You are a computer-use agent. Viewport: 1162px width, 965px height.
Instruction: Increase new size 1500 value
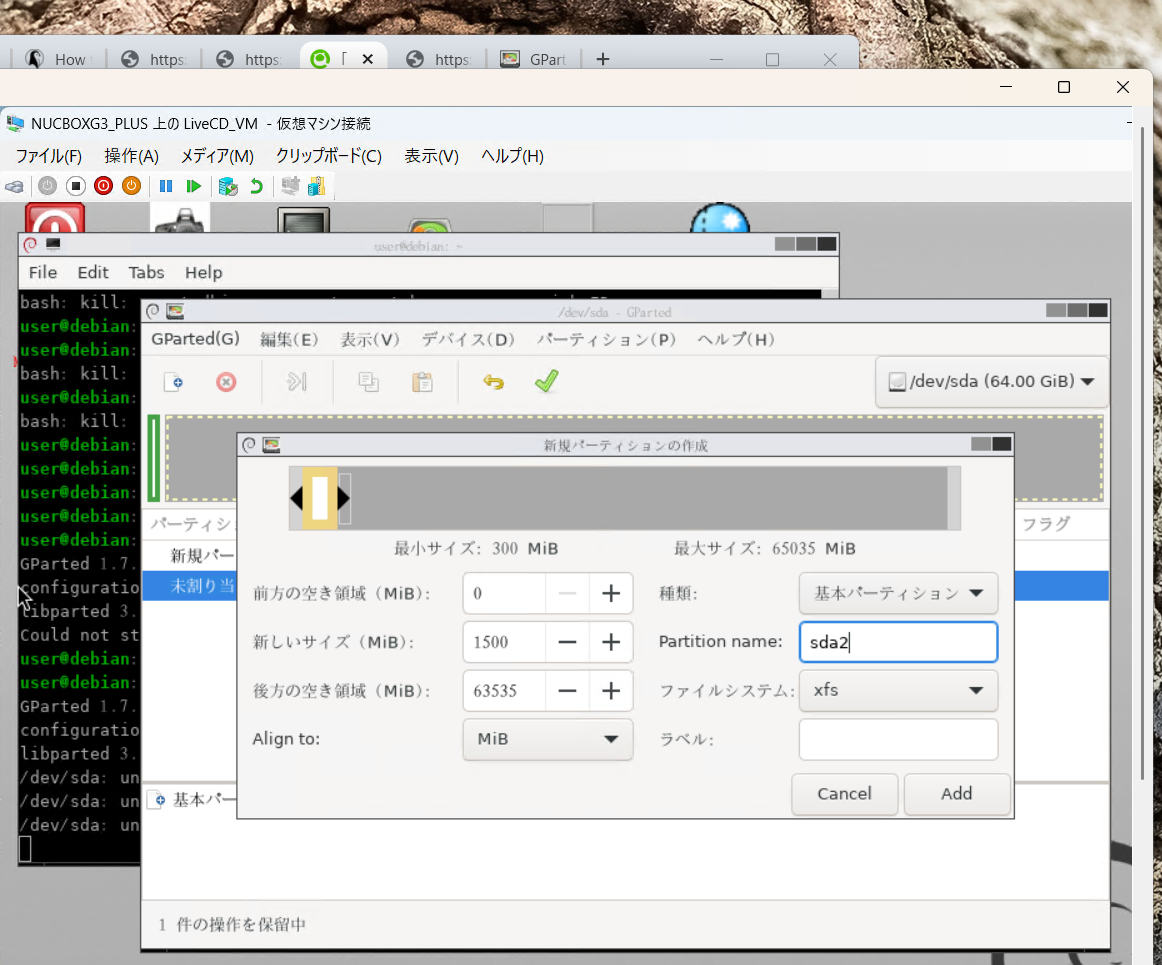pos(611,642)
